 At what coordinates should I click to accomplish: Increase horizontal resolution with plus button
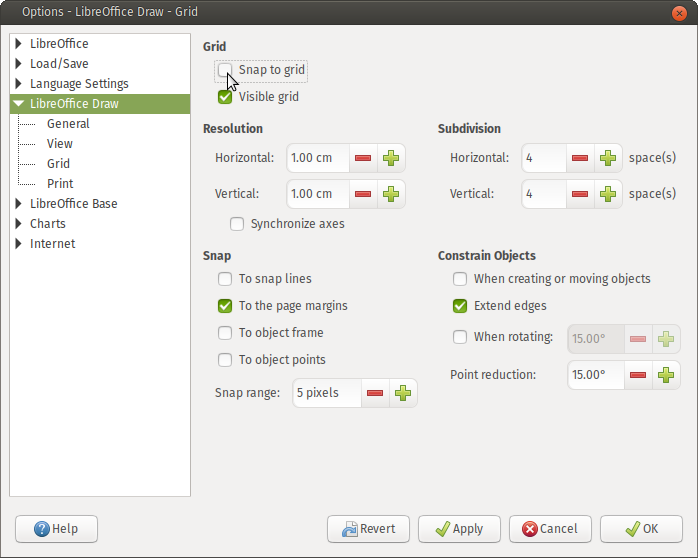click(391, 158)
